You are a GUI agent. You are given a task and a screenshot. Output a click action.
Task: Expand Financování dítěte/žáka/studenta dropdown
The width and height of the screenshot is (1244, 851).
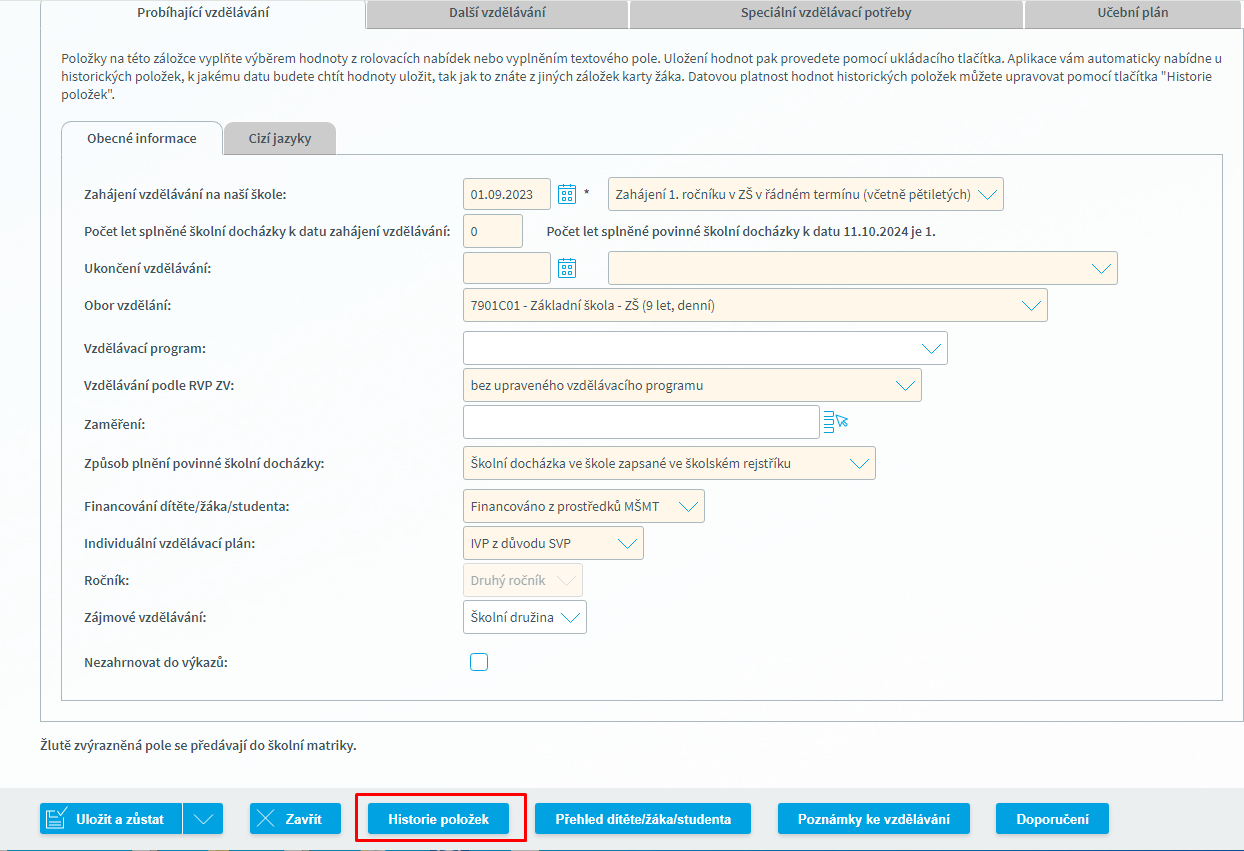(x=688, y=507)
